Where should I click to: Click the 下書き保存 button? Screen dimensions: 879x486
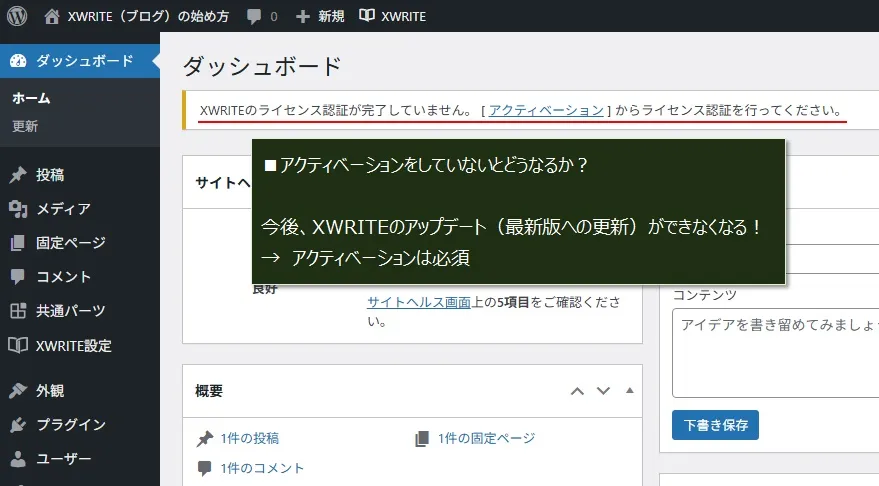click(715, 425)
